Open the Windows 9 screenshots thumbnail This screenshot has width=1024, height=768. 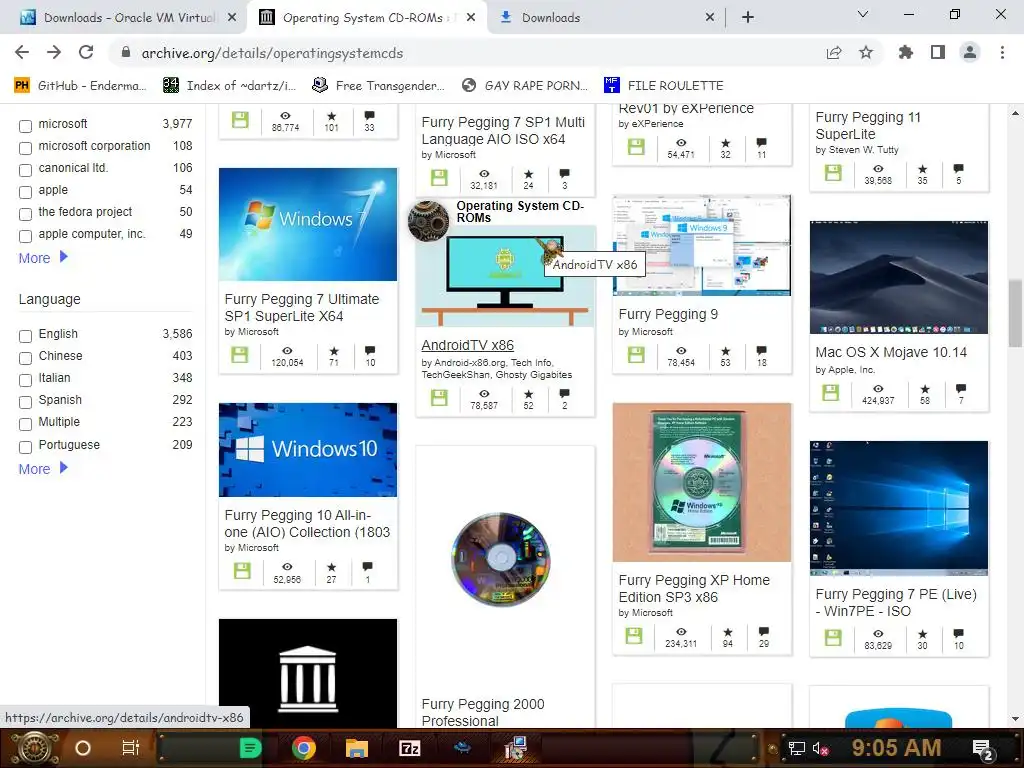[701, 246]
